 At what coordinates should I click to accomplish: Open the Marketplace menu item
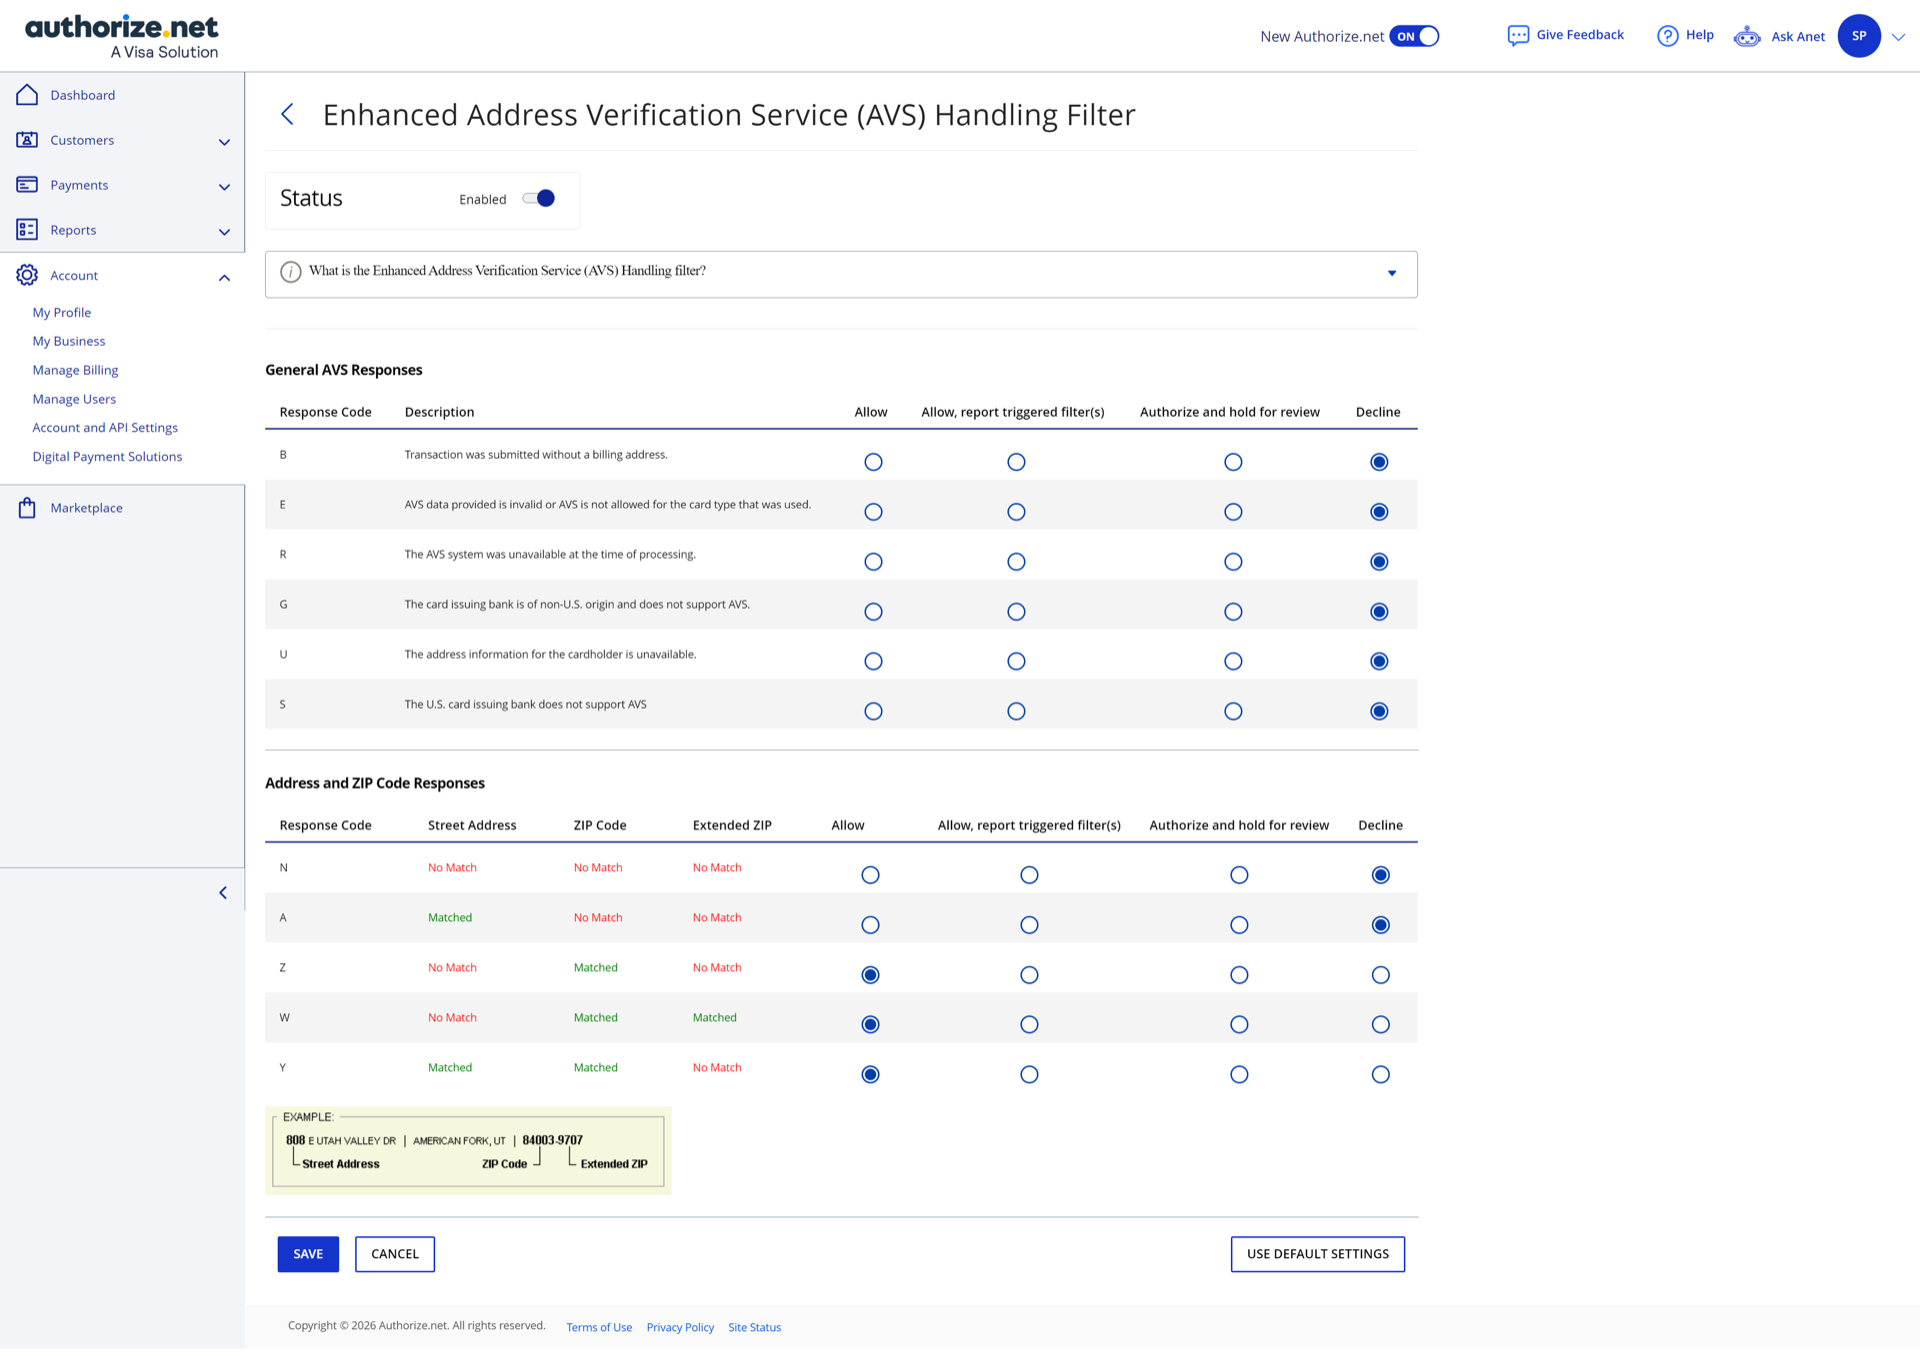tap(87, 508)
